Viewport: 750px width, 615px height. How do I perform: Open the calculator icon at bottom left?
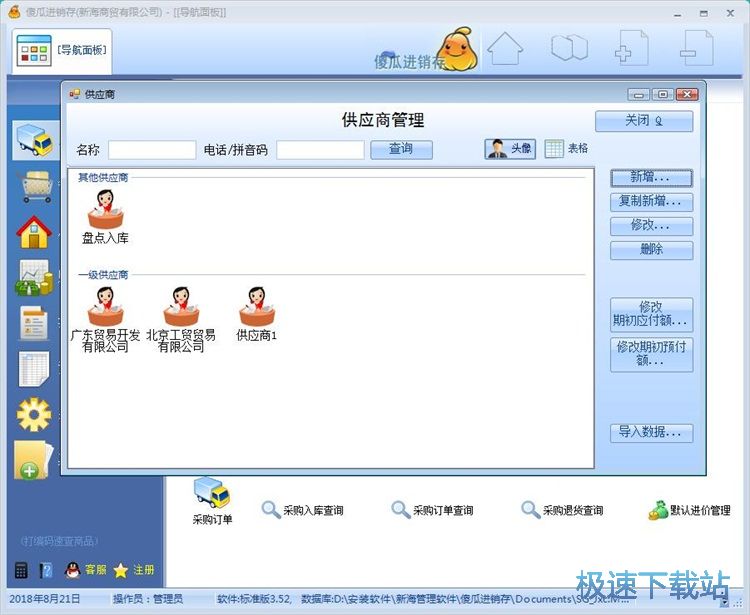coord(21,570)
